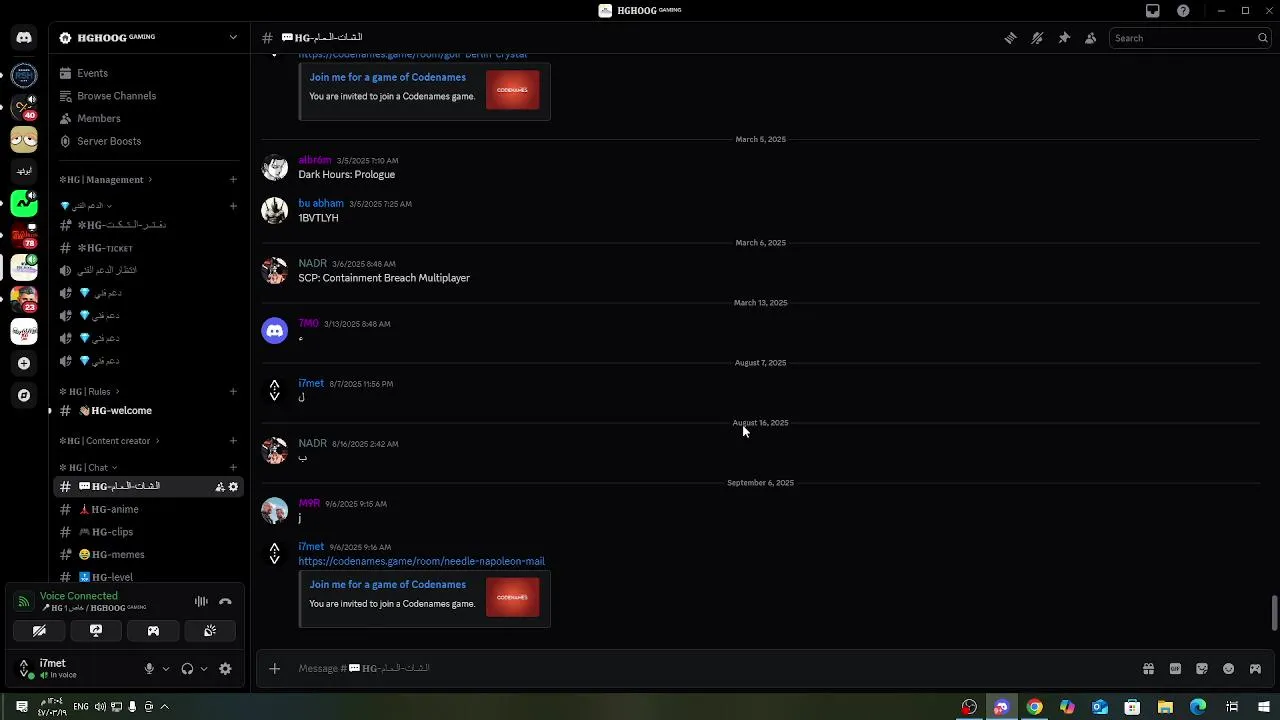Open the GIF picker
Image resolution: width=1280 pixels, height=720 pixels.
click(1175, 669)
